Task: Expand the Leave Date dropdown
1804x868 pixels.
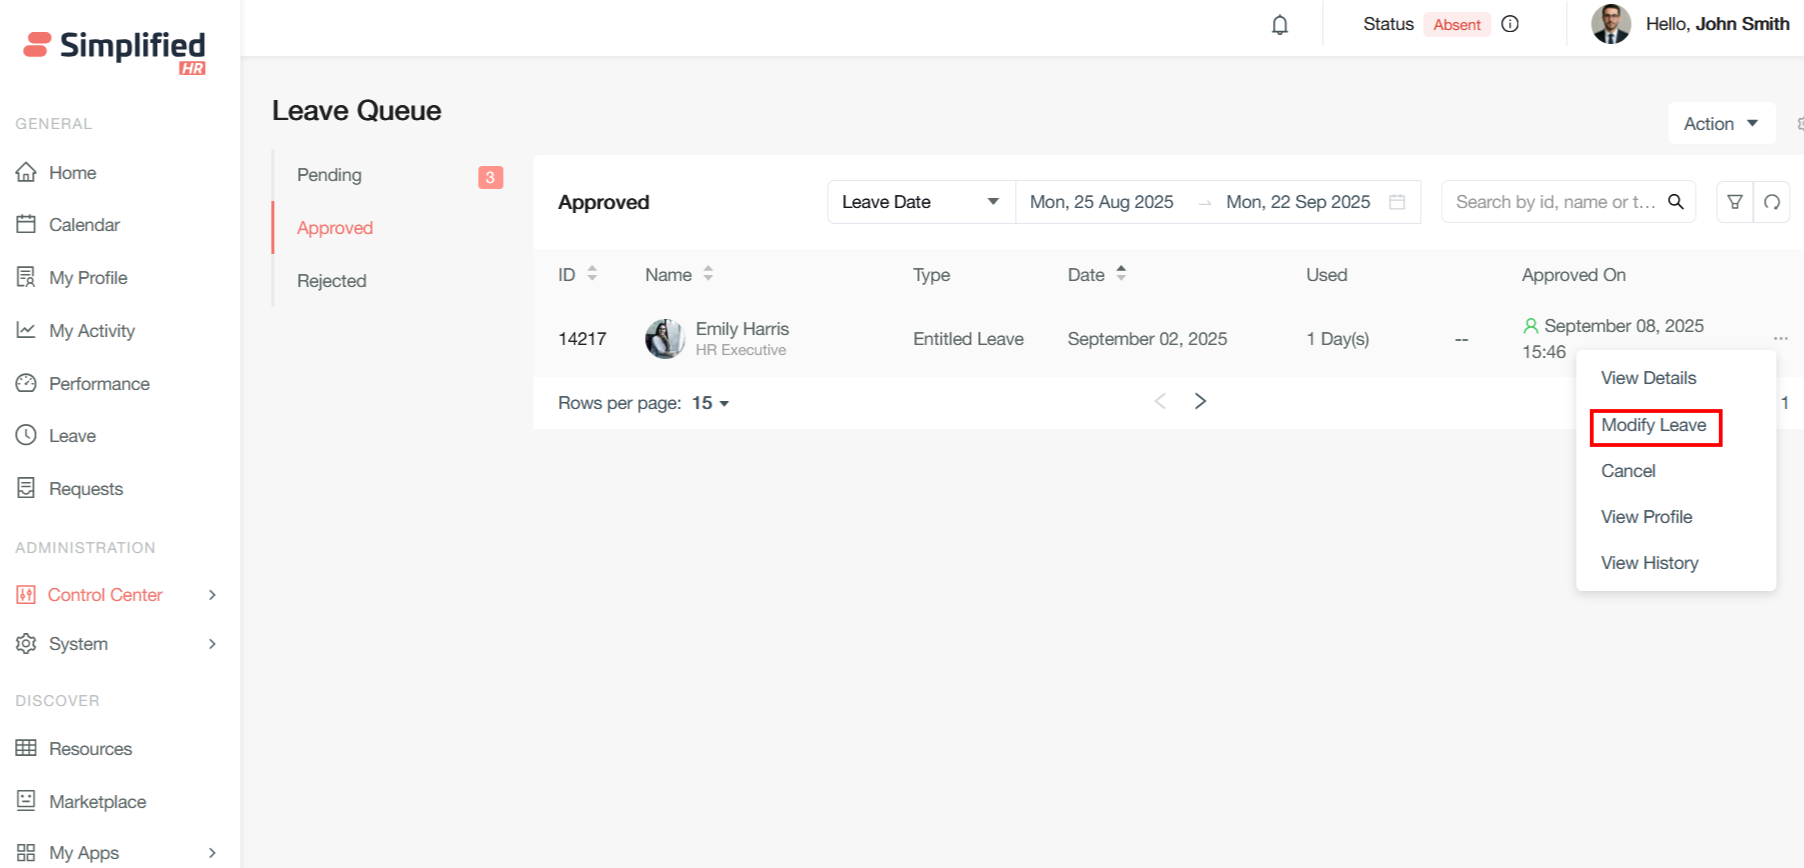Action: click(920, 202)
